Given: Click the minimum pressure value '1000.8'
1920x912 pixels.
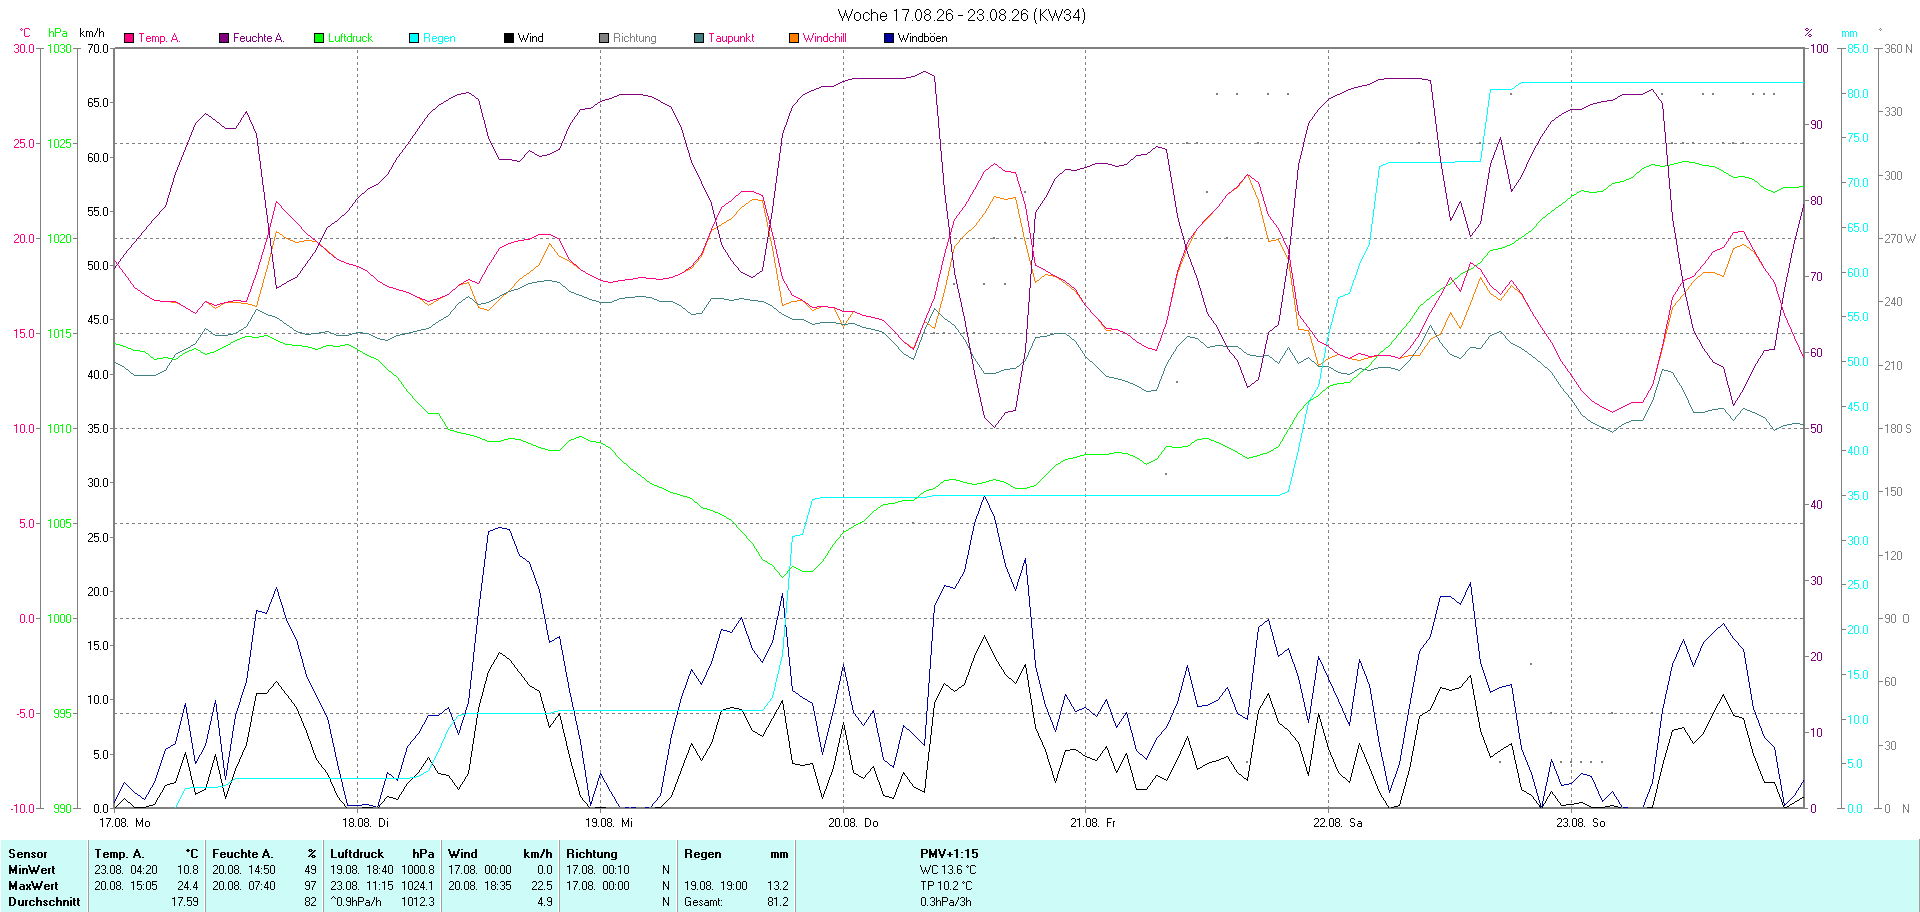Looking at the screenshot, I should pos(418,870).
